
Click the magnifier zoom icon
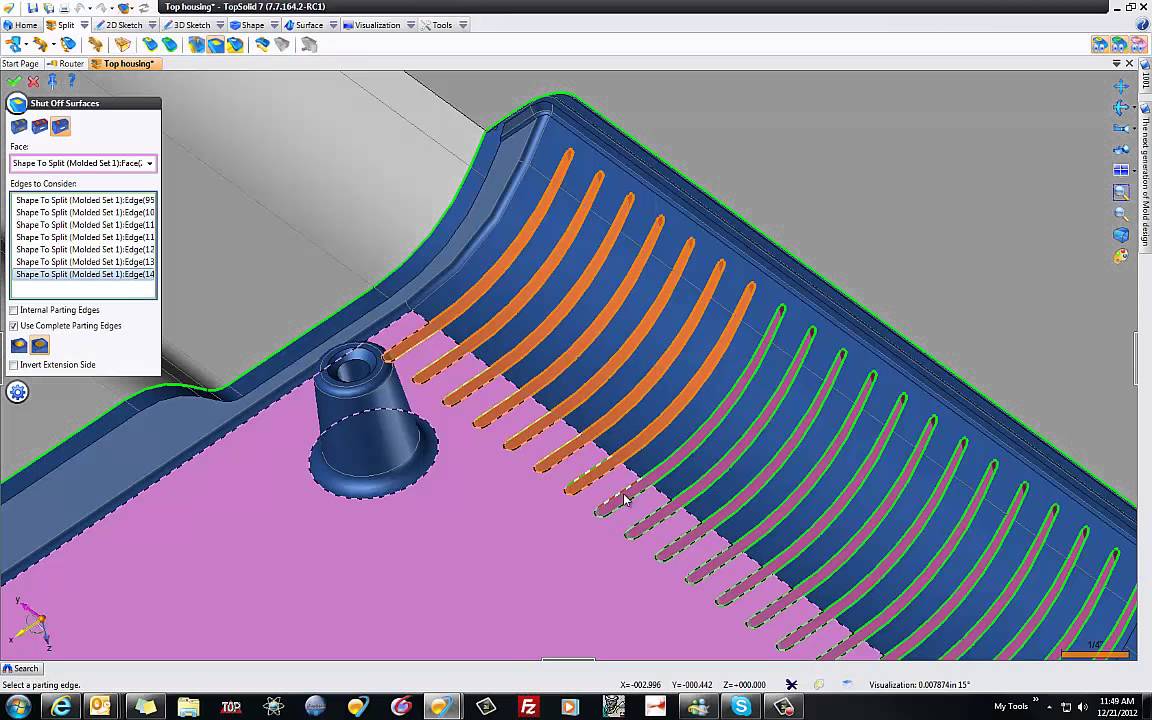1120,214
